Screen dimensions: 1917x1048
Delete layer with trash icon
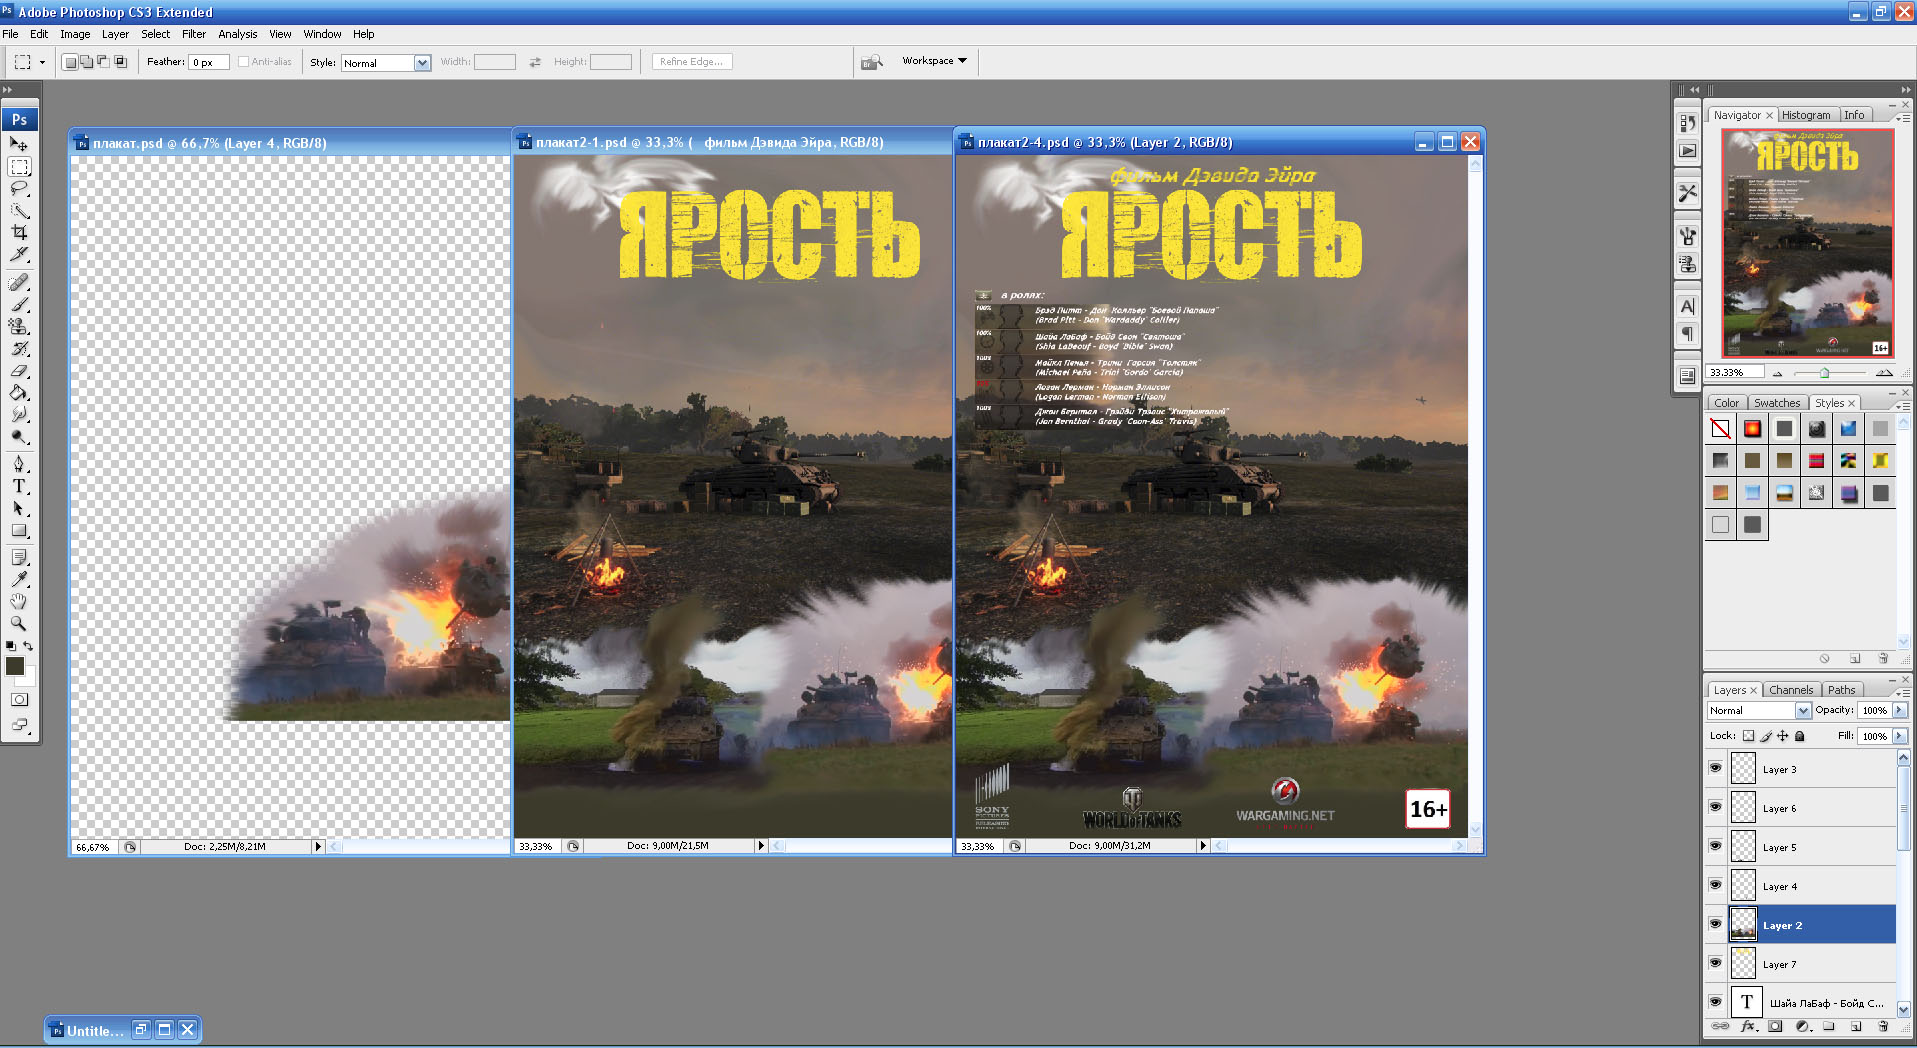pos(1883,1026)
